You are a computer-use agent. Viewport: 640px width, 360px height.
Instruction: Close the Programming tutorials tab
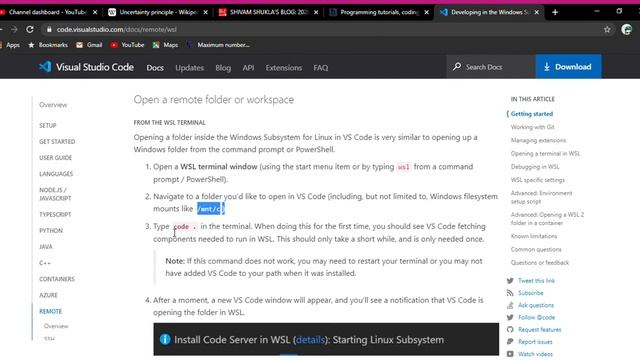[x=427, y=12]
